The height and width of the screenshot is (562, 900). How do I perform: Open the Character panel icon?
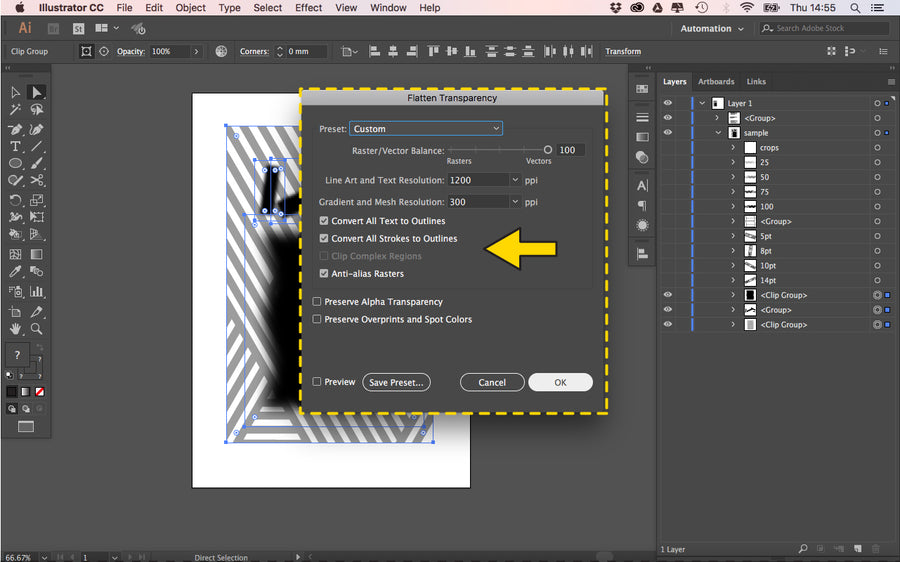pos(642,185)
